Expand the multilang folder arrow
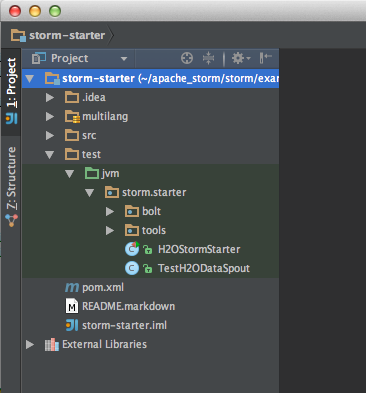This screenshot has width=366, height=393. click(50, 116)
